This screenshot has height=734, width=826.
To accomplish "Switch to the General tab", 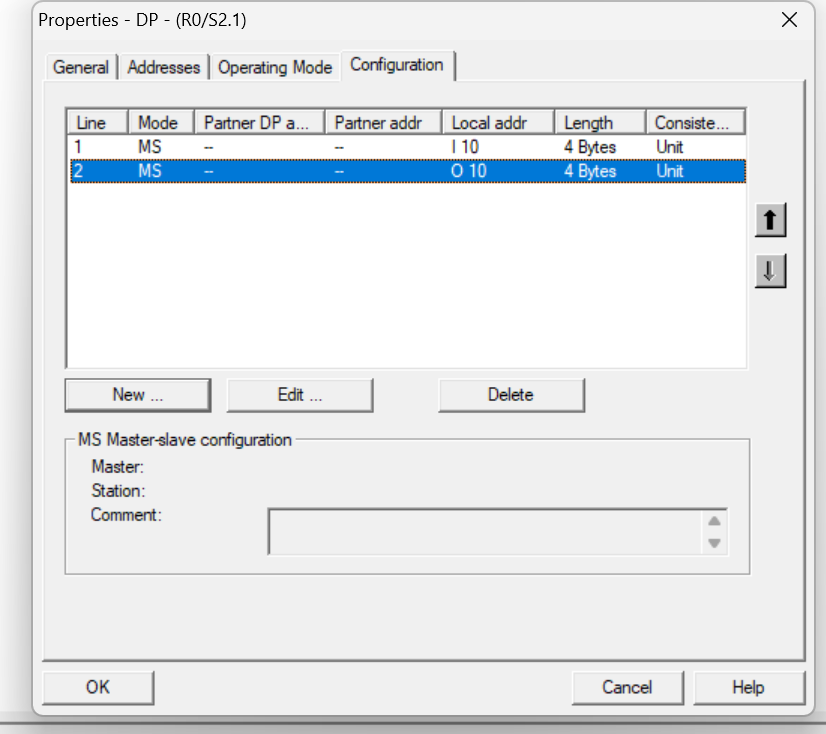I will (x=81, y=67).
